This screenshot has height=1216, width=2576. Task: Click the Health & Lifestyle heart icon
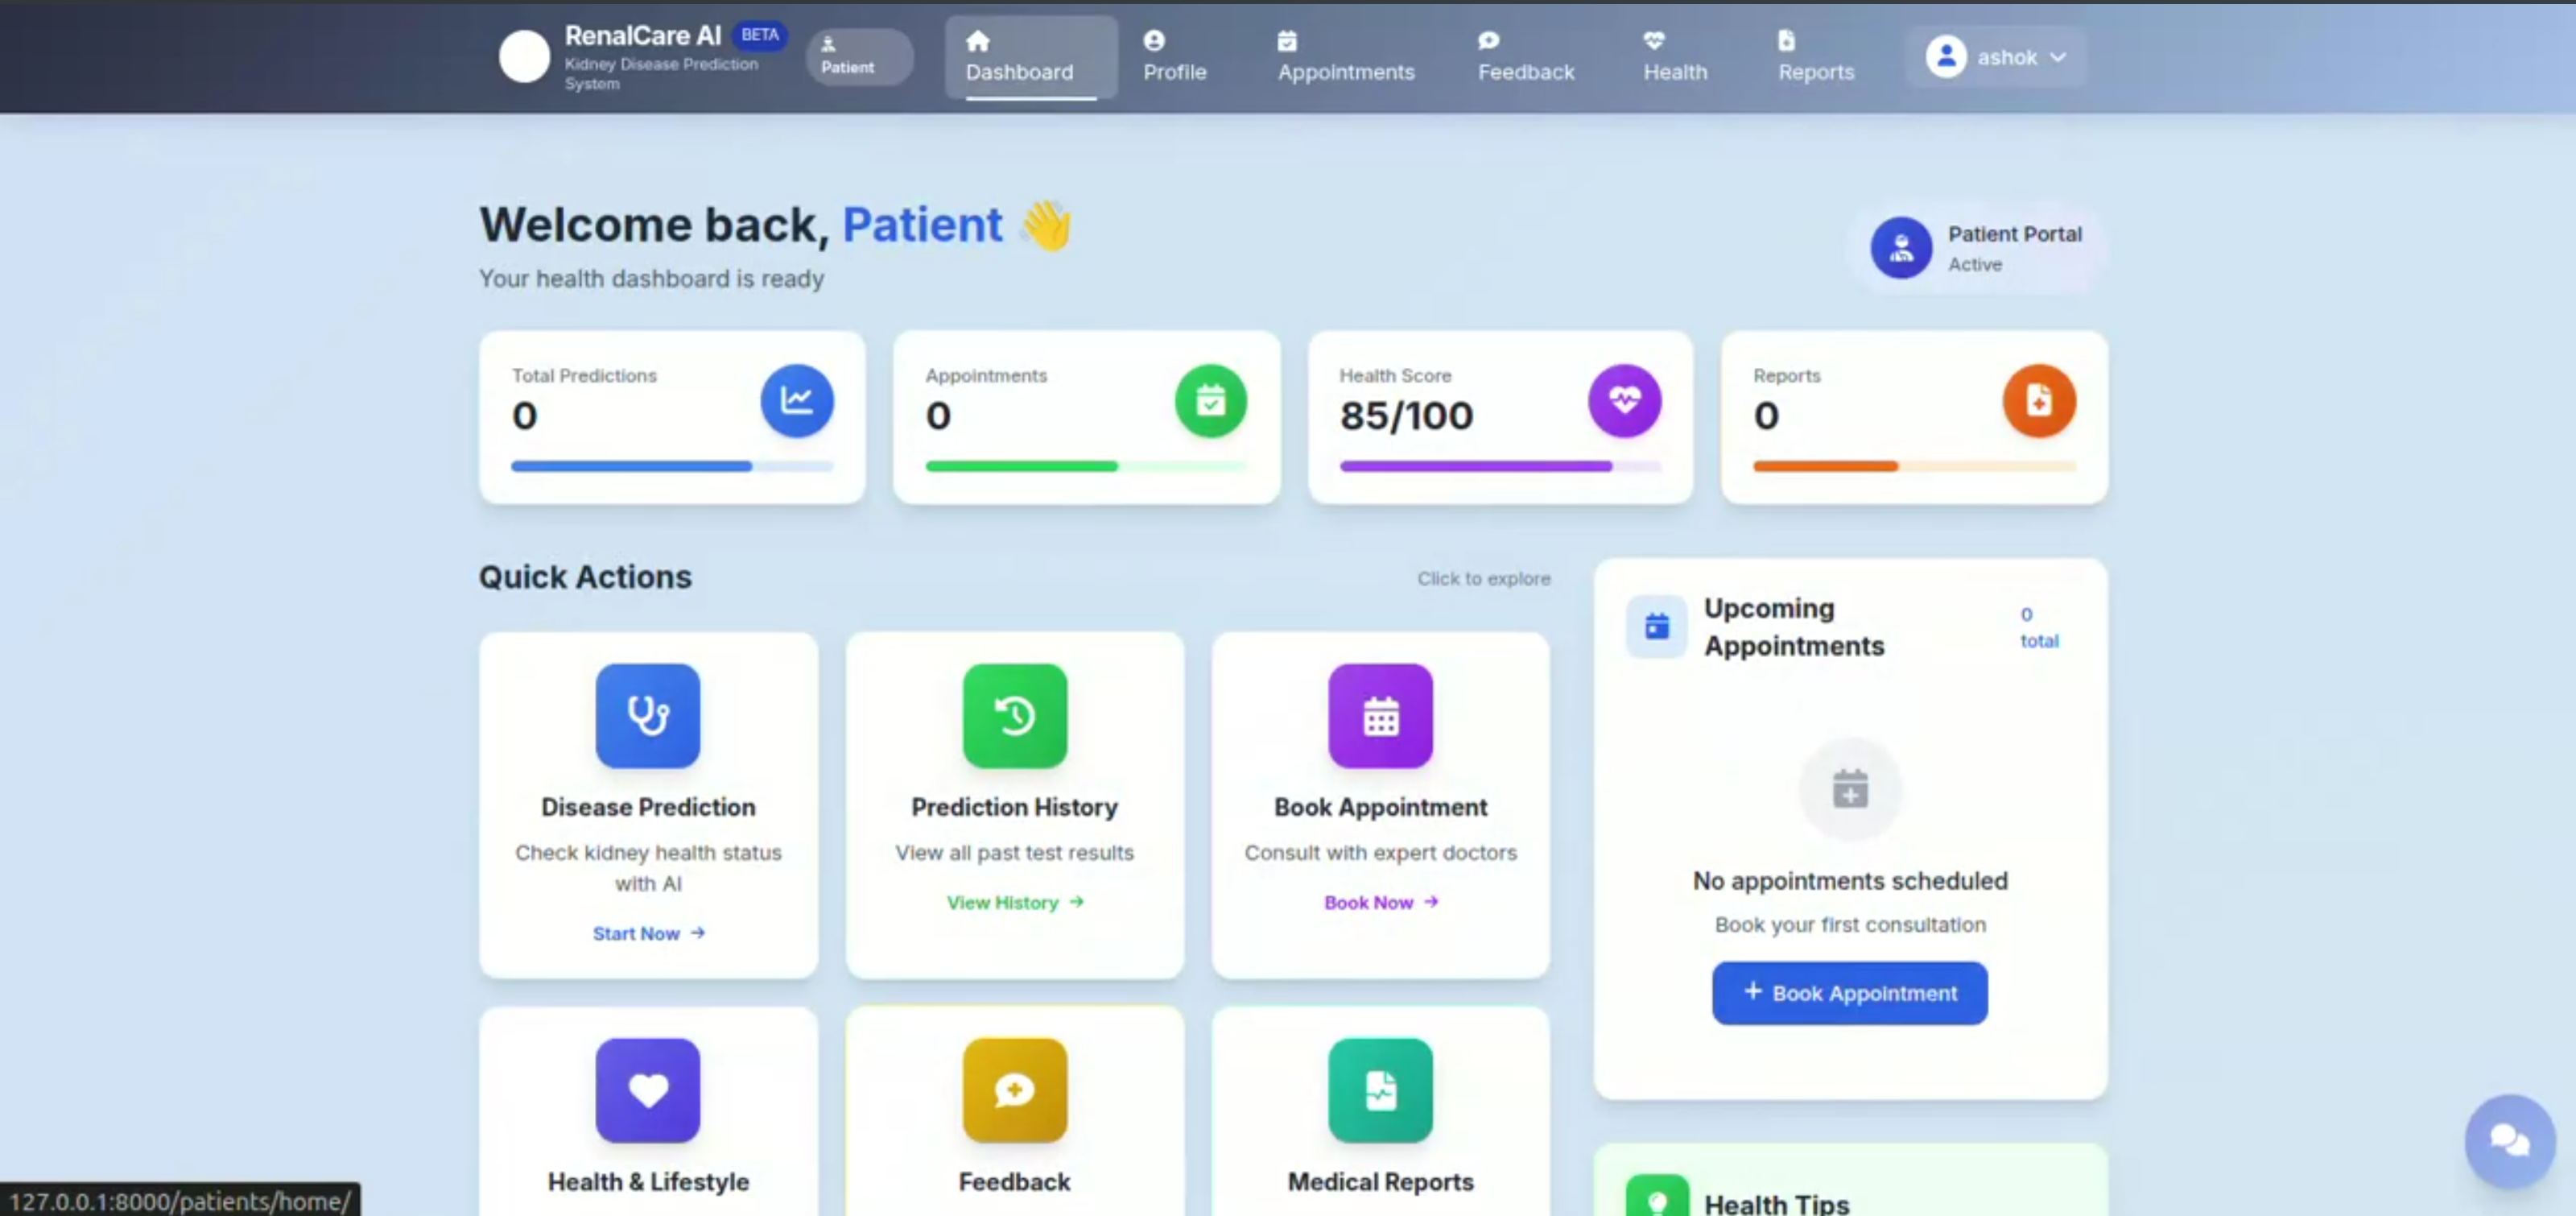pyautogui.click(x=648, y=1090)
